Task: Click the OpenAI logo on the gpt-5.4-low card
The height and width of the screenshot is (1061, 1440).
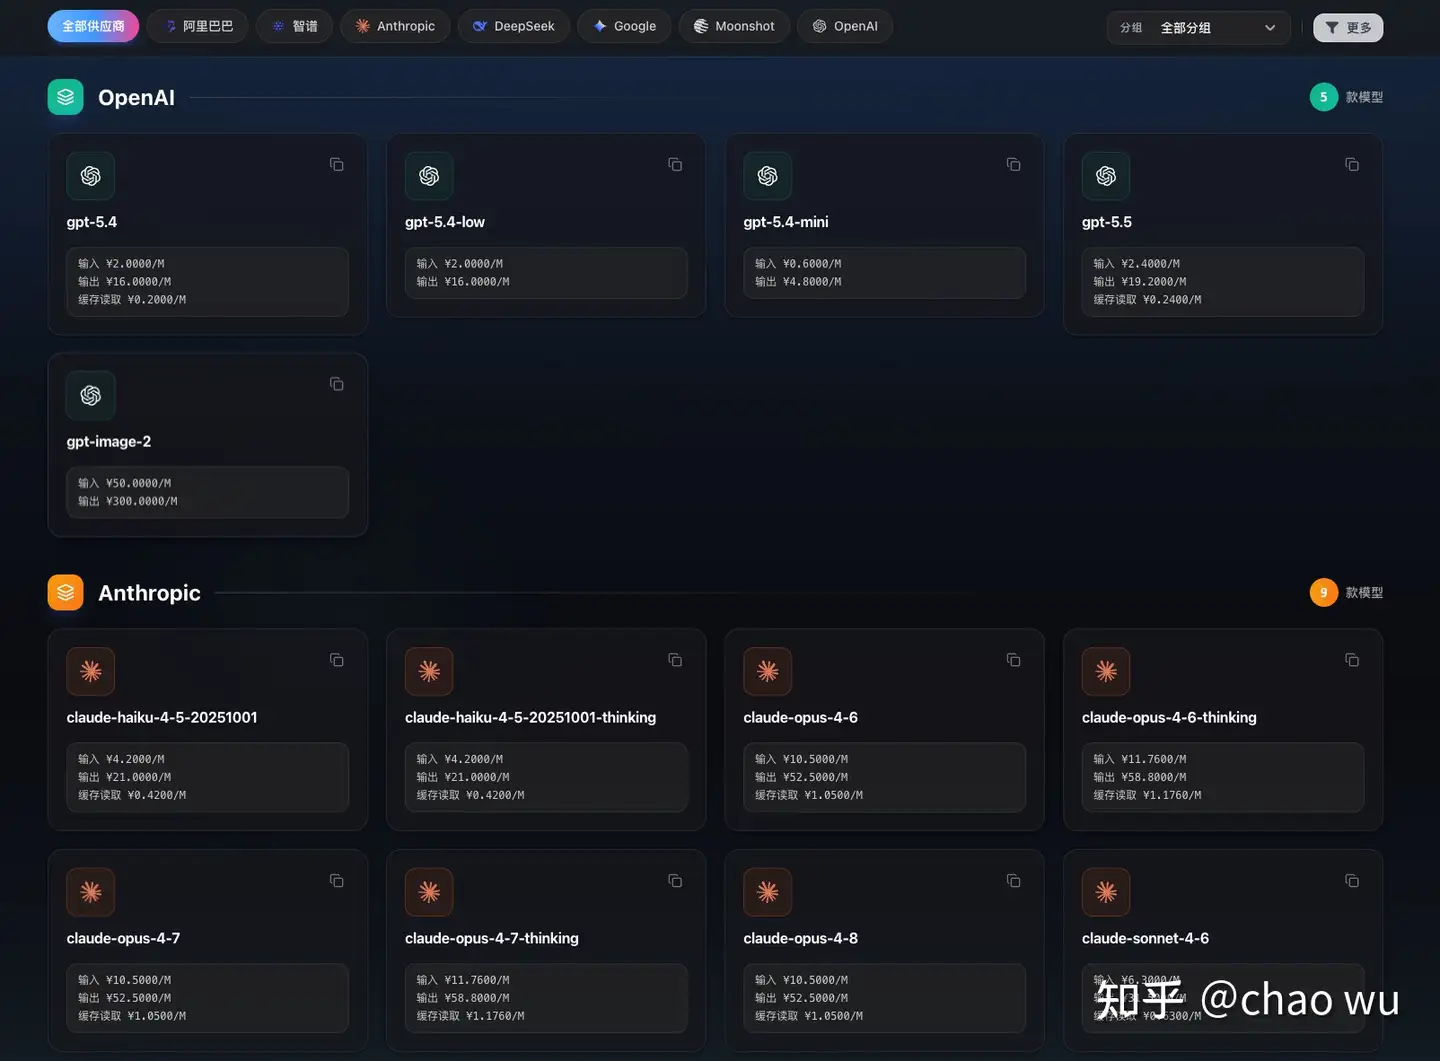Action: (x=429, y=176)
